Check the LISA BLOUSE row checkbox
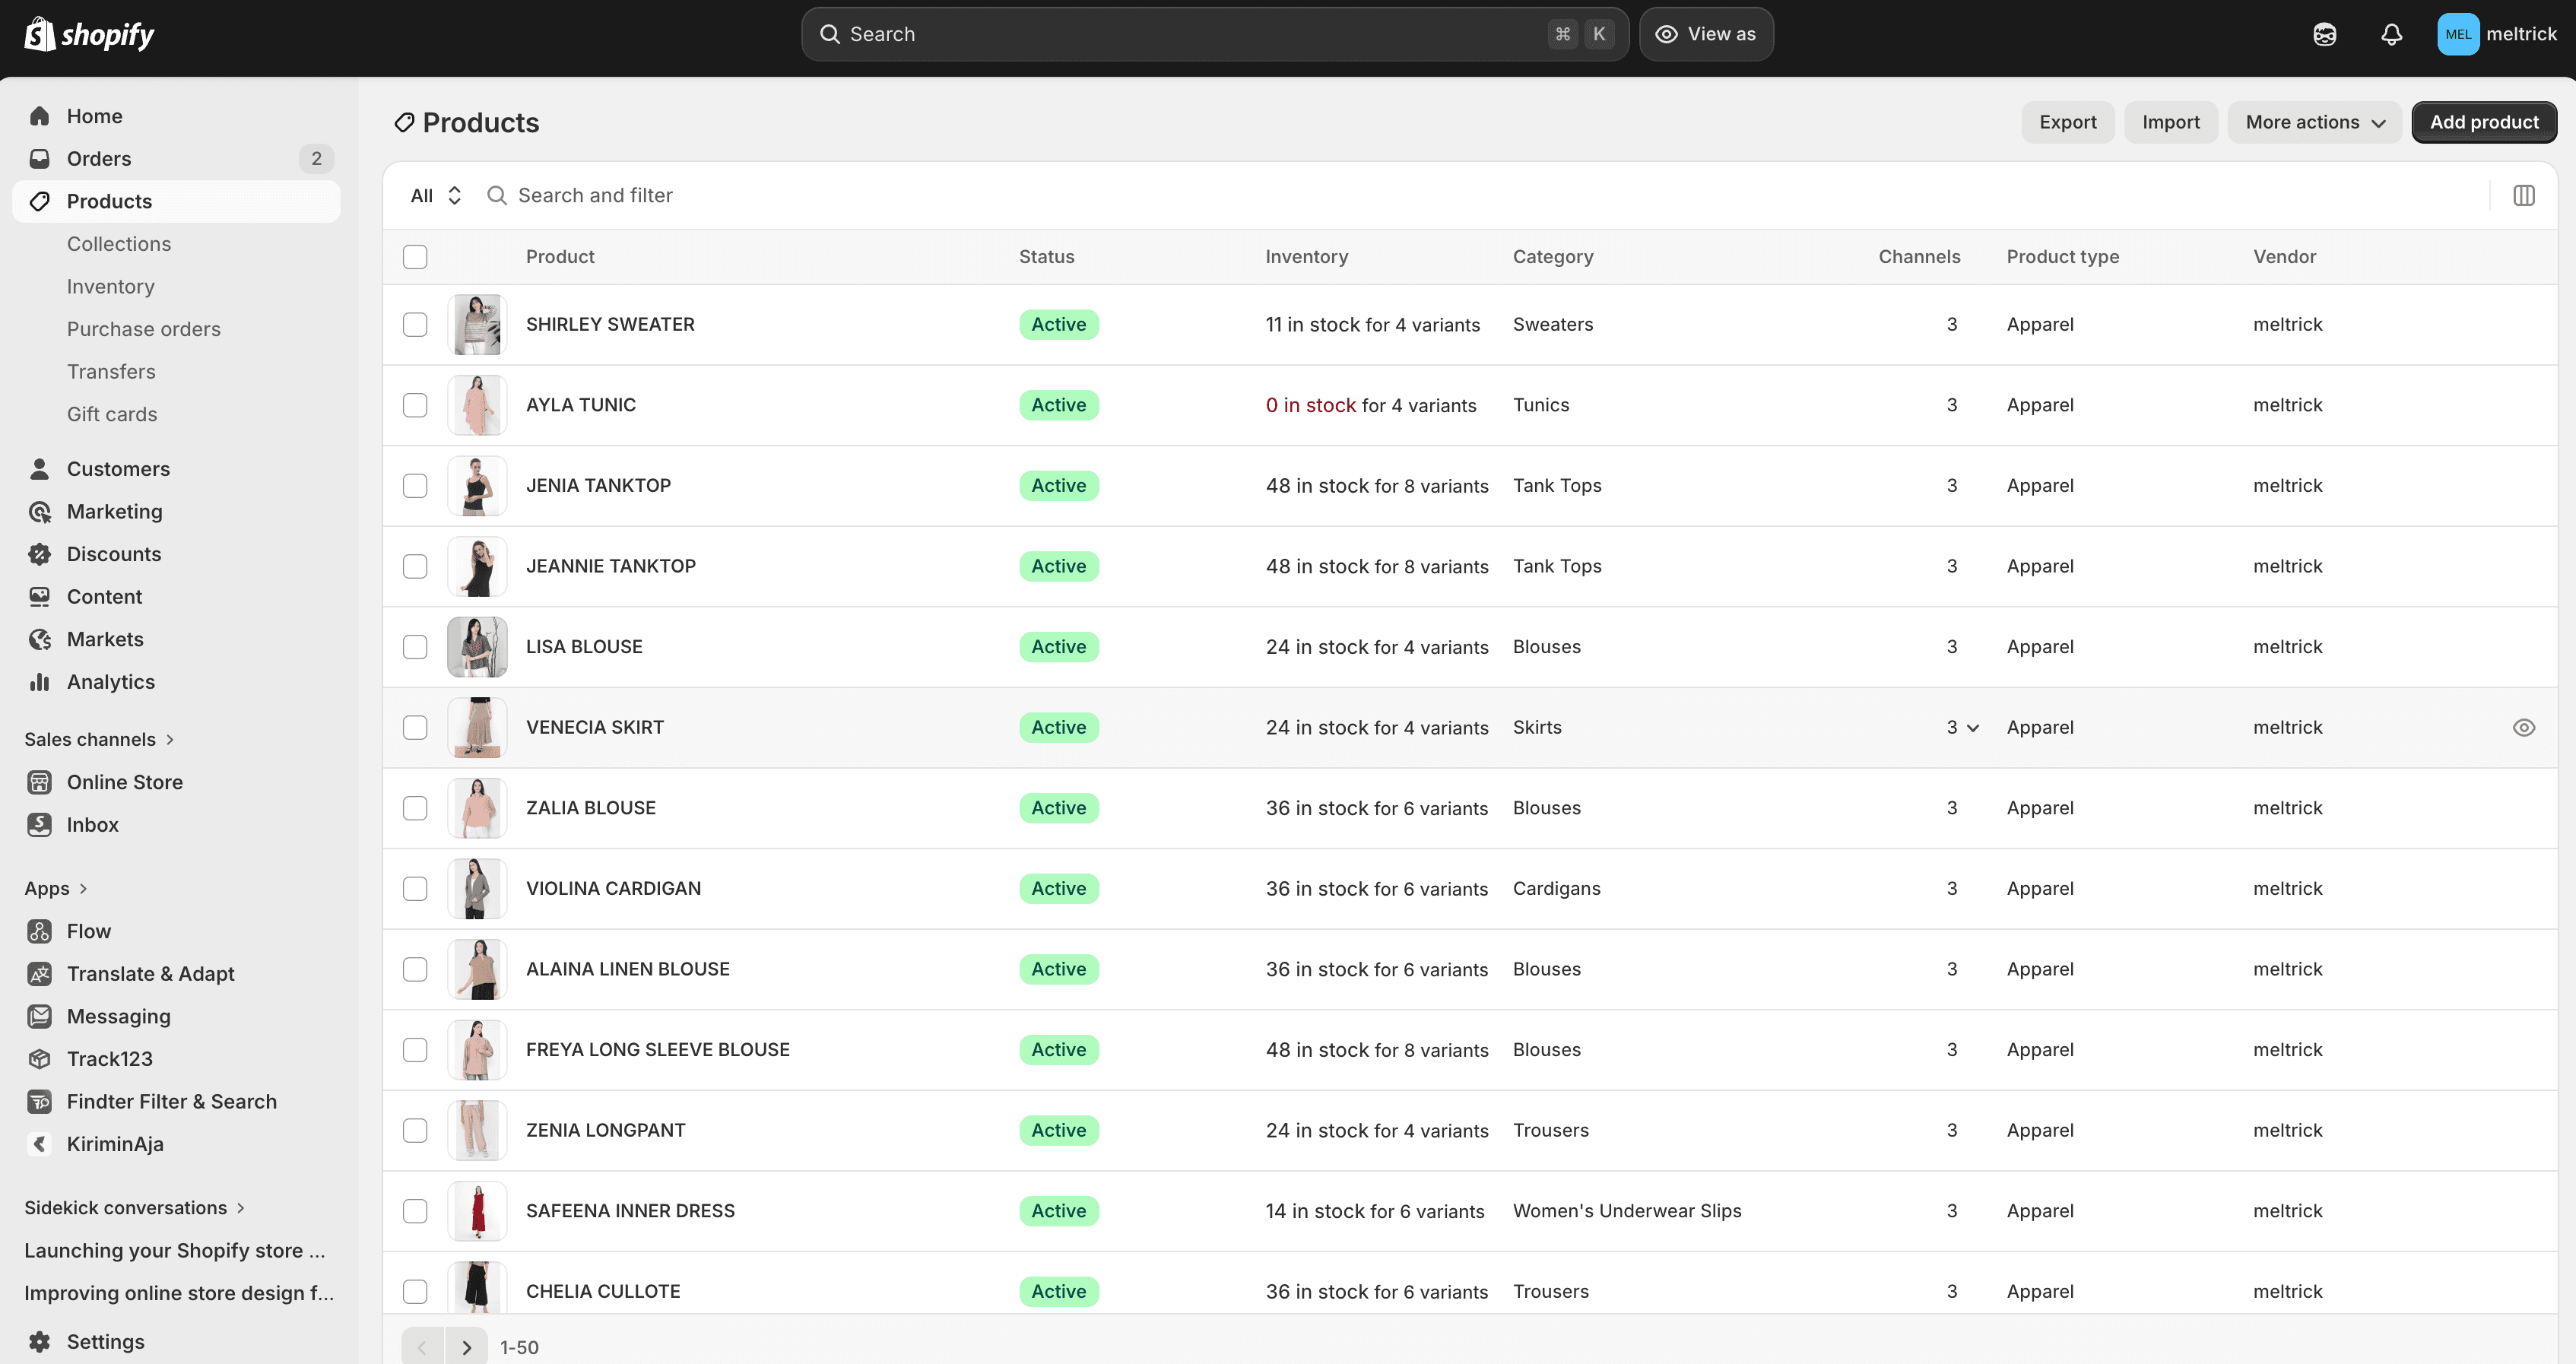This screenshot has height=1364, width=2576. pyautogui.click(x=415, y=647)
